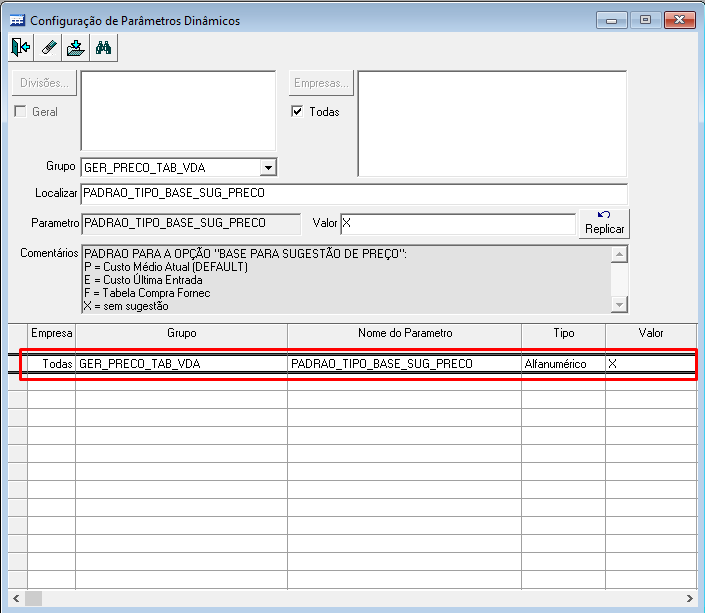Screen dimensions: 705x613
Task: Select GER_PRECO_TAB_VDA cell in the grid
Action: [182, 364]
